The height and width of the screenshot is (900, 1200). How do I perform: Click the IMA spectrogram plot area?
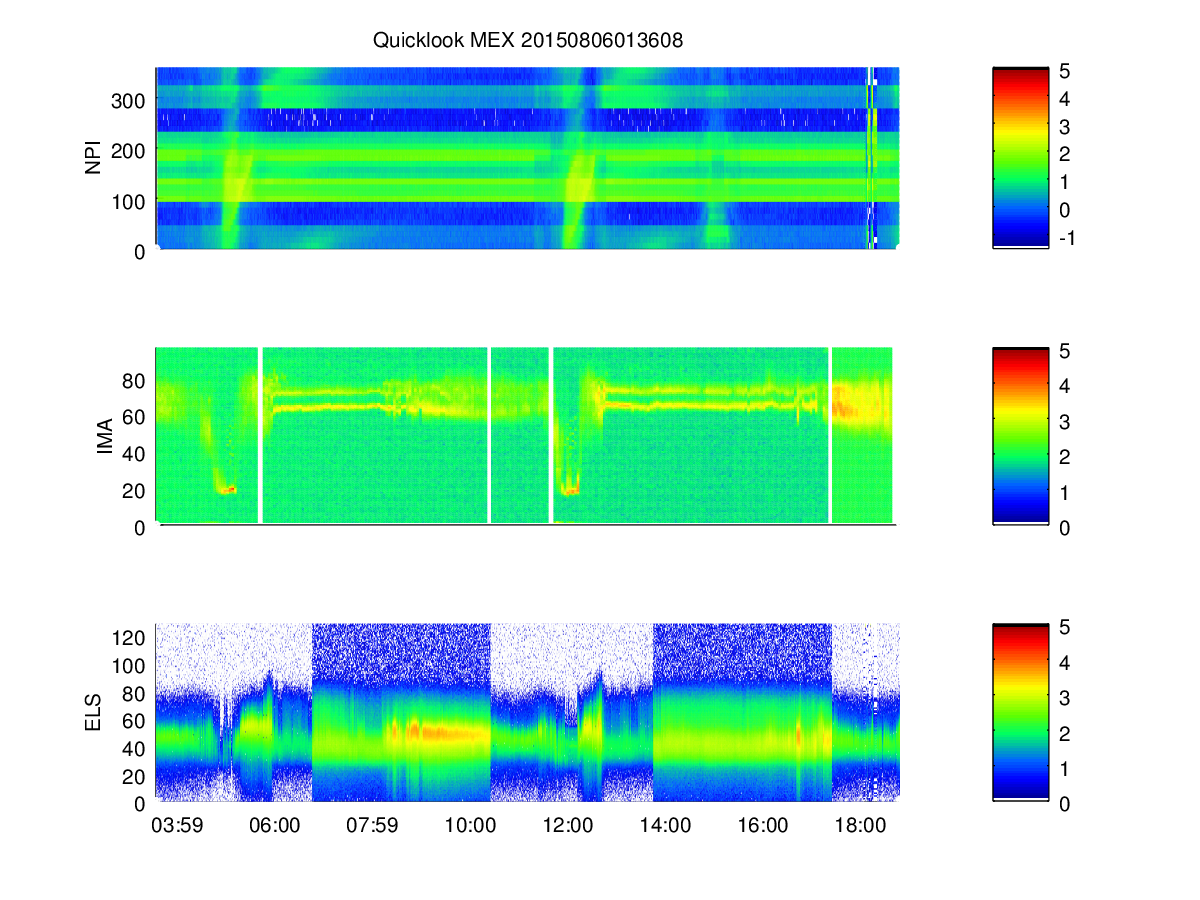click(524, 435)
